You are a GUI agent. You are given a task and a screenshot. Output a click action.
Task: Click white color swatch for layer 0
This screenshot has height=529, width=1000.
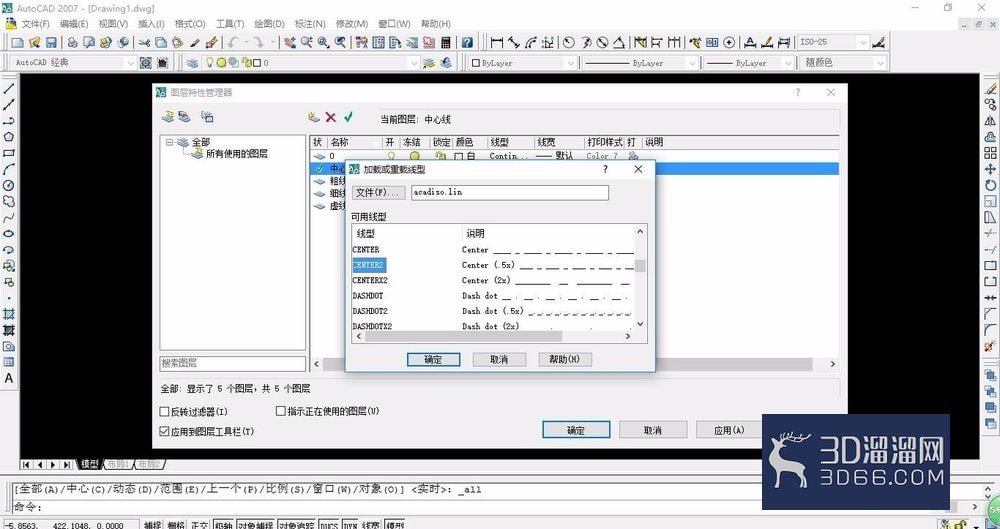coord(459,156)
